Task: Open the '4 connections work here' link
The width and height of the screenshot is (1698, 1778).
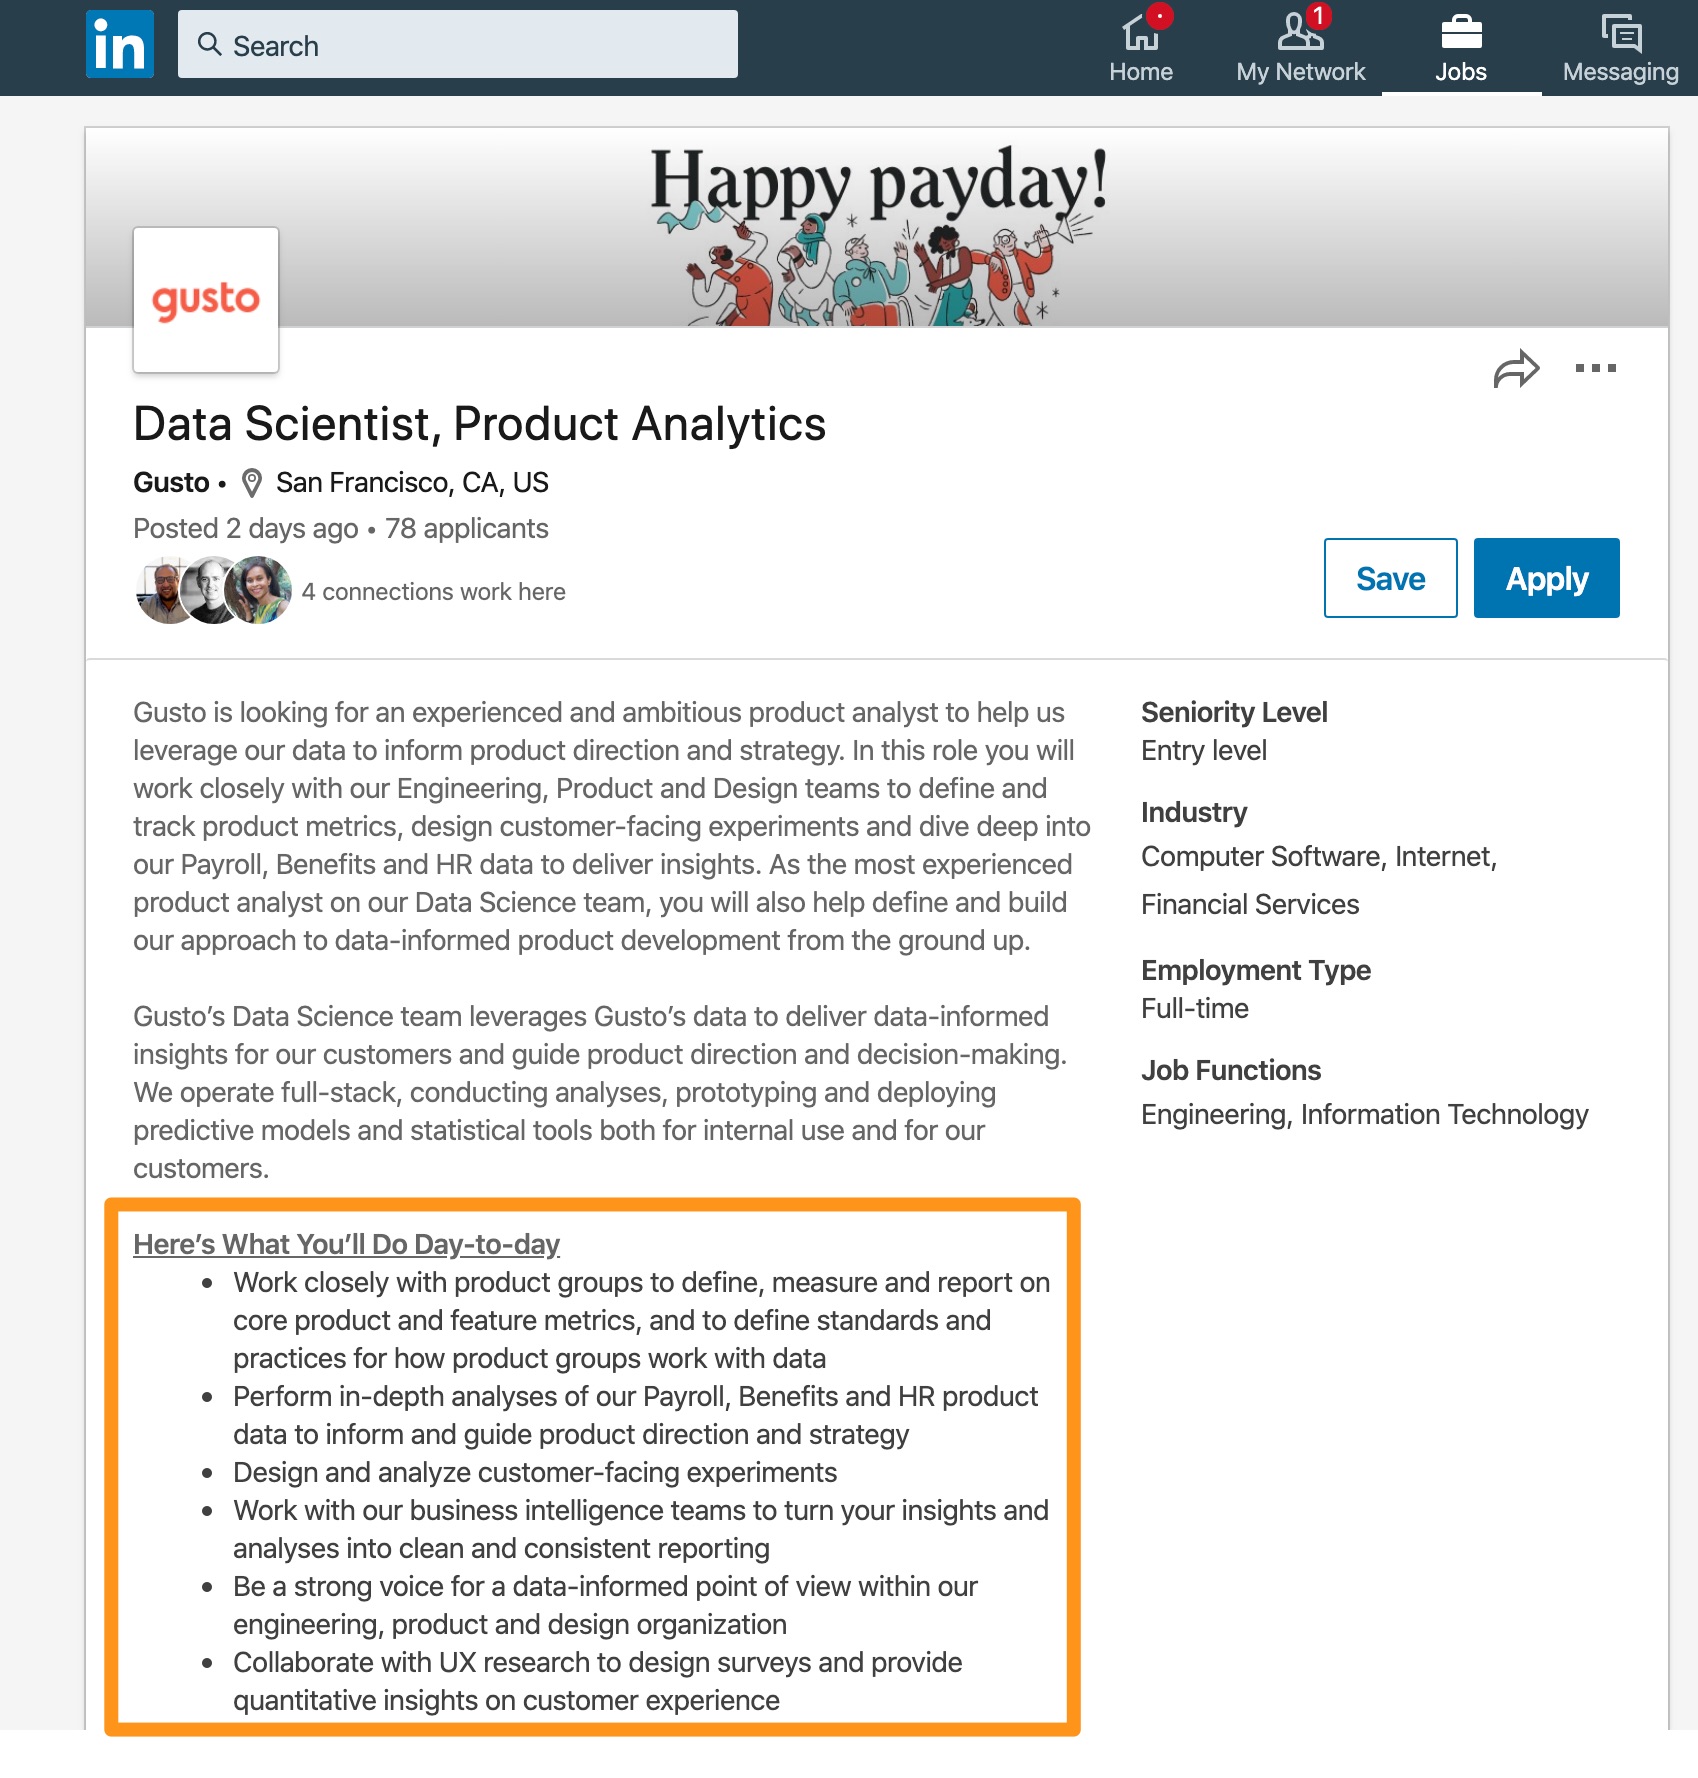Action: (x=434, y=591)
